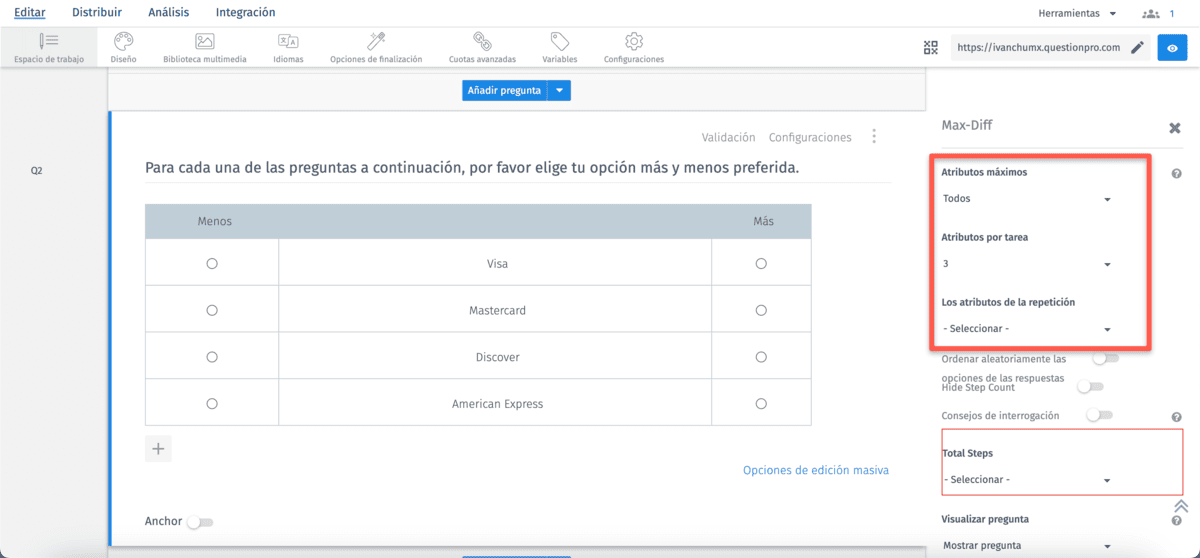Screen dimensions: 1200x558
Task: Click the Más column header
Action: [x=763, y=221]
